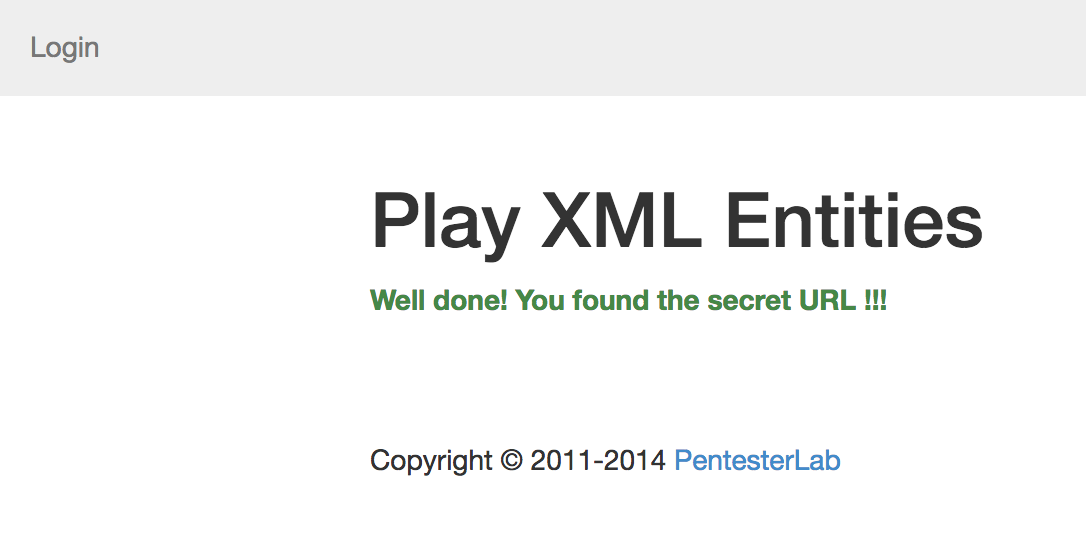Click the word "Play" in the title
The height and width of the screenshot is (534, 1086).
(x=445, y=225)
